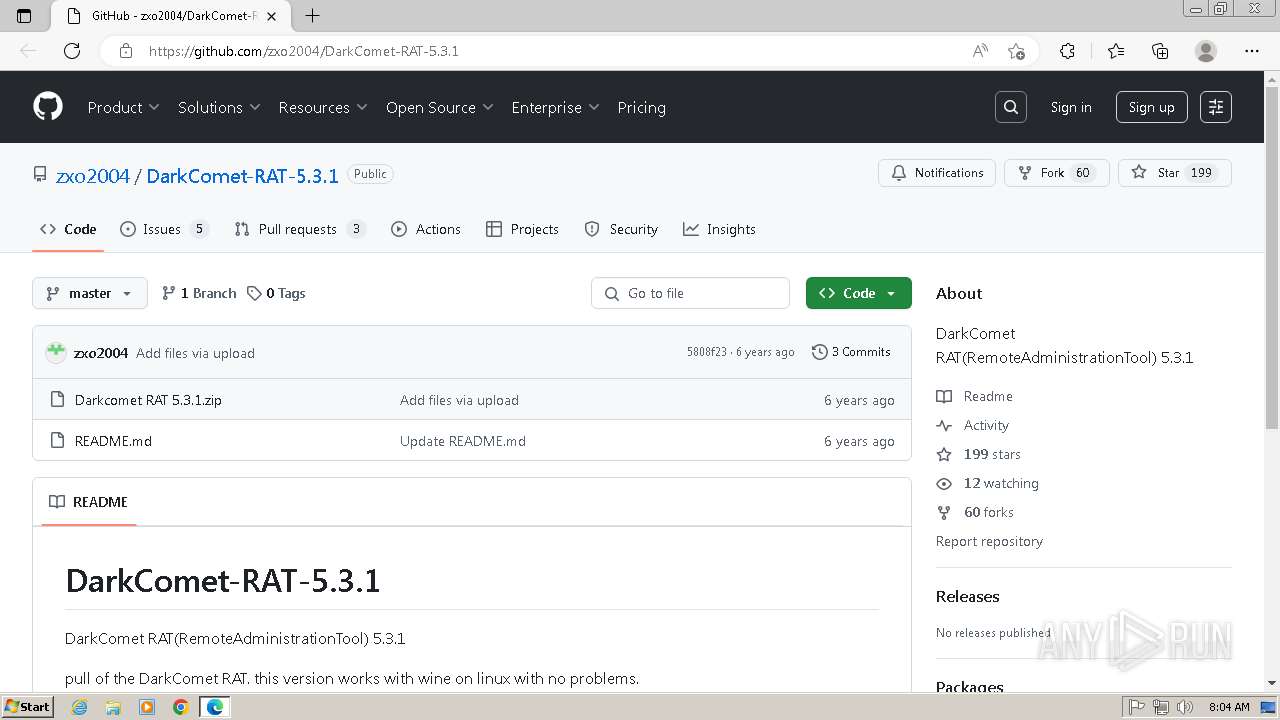Switch to the Pull requests tab
This screenshot has height=720, width=1280.
pos(299,229)
